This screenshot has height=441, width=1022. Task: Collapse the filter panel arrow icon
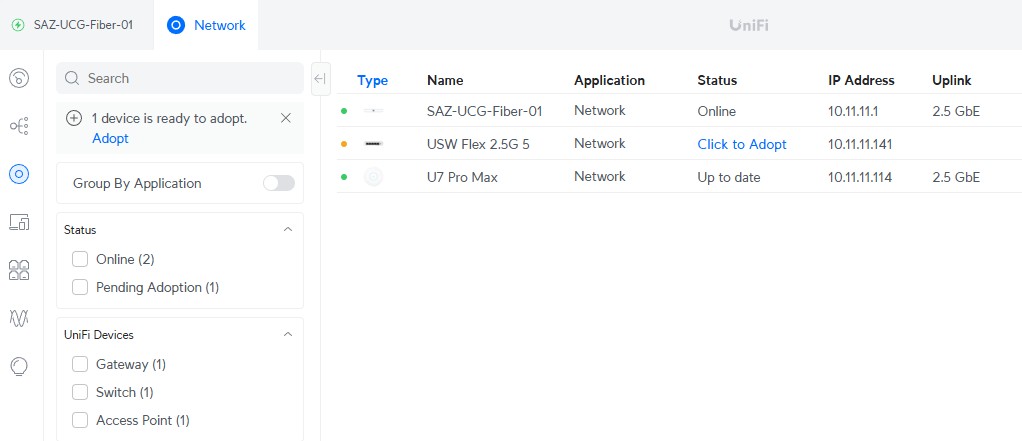click(321, 78)
